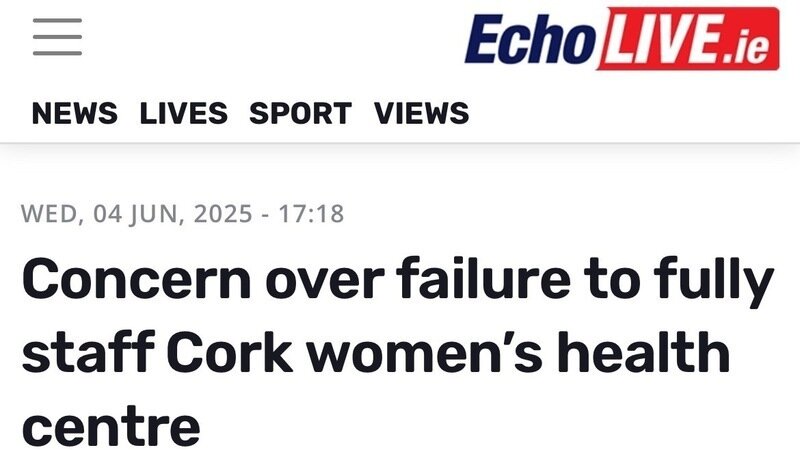The image size is (800, 450).
Task: Click the red LIVE.ie badge in logo
Action: pyautogui.click(x=688, y=39)
